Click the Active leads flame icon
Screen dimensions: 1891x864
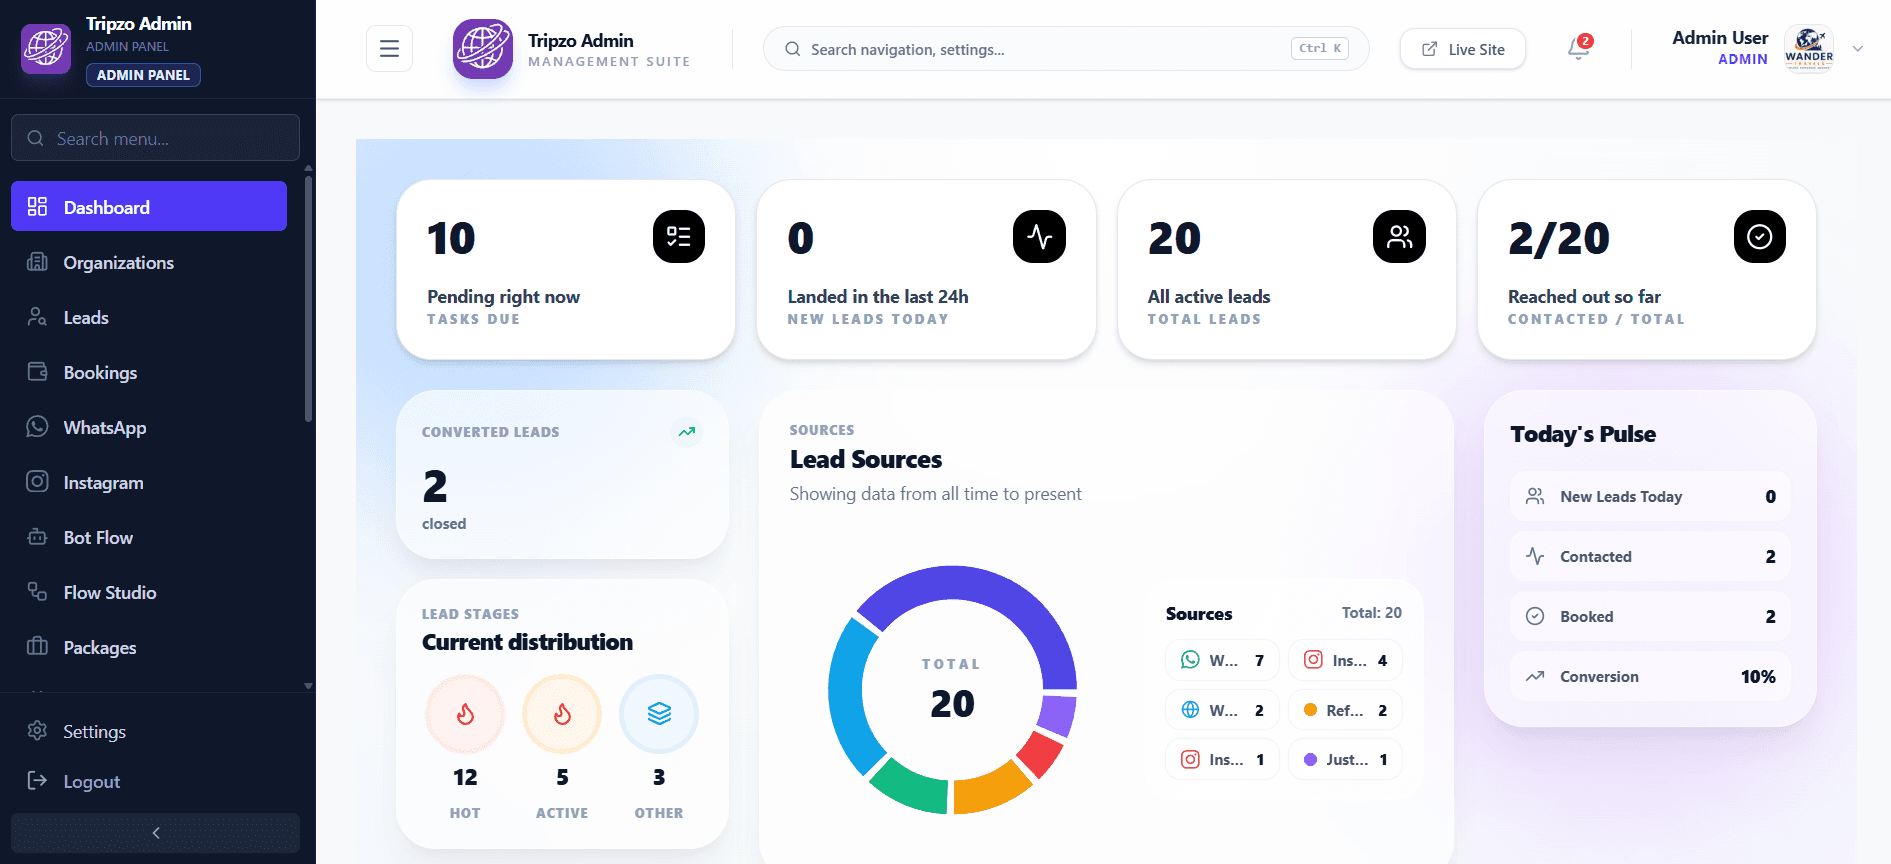(x=562, y=714)
